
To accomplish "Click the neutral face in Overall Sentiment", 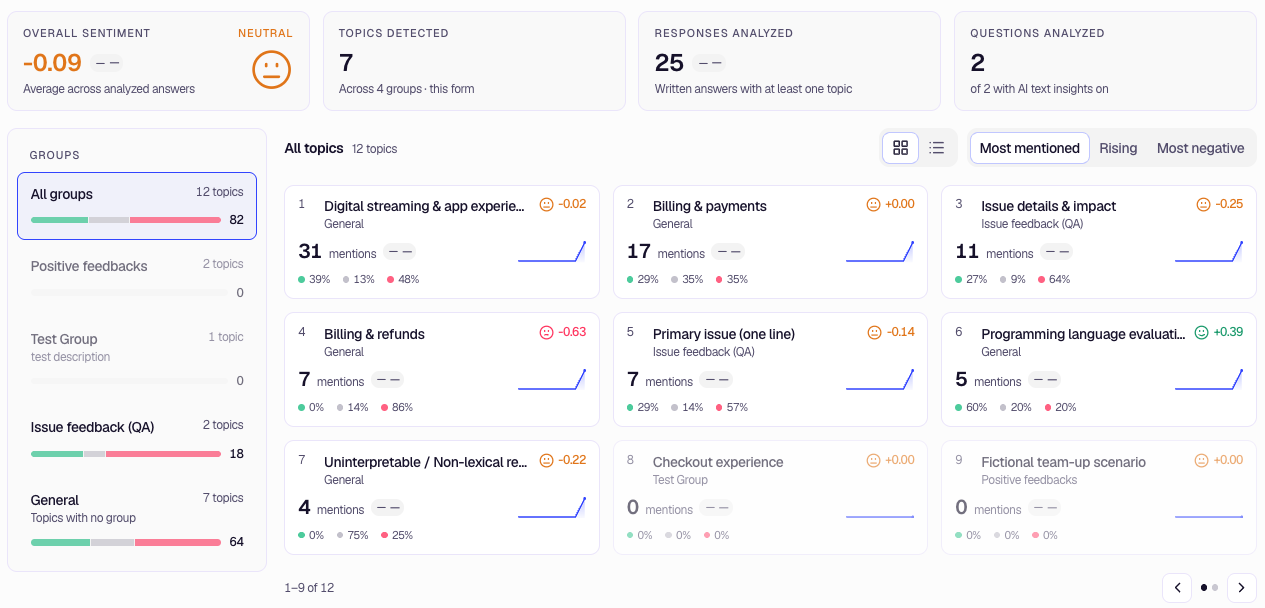I will [271, 69].
